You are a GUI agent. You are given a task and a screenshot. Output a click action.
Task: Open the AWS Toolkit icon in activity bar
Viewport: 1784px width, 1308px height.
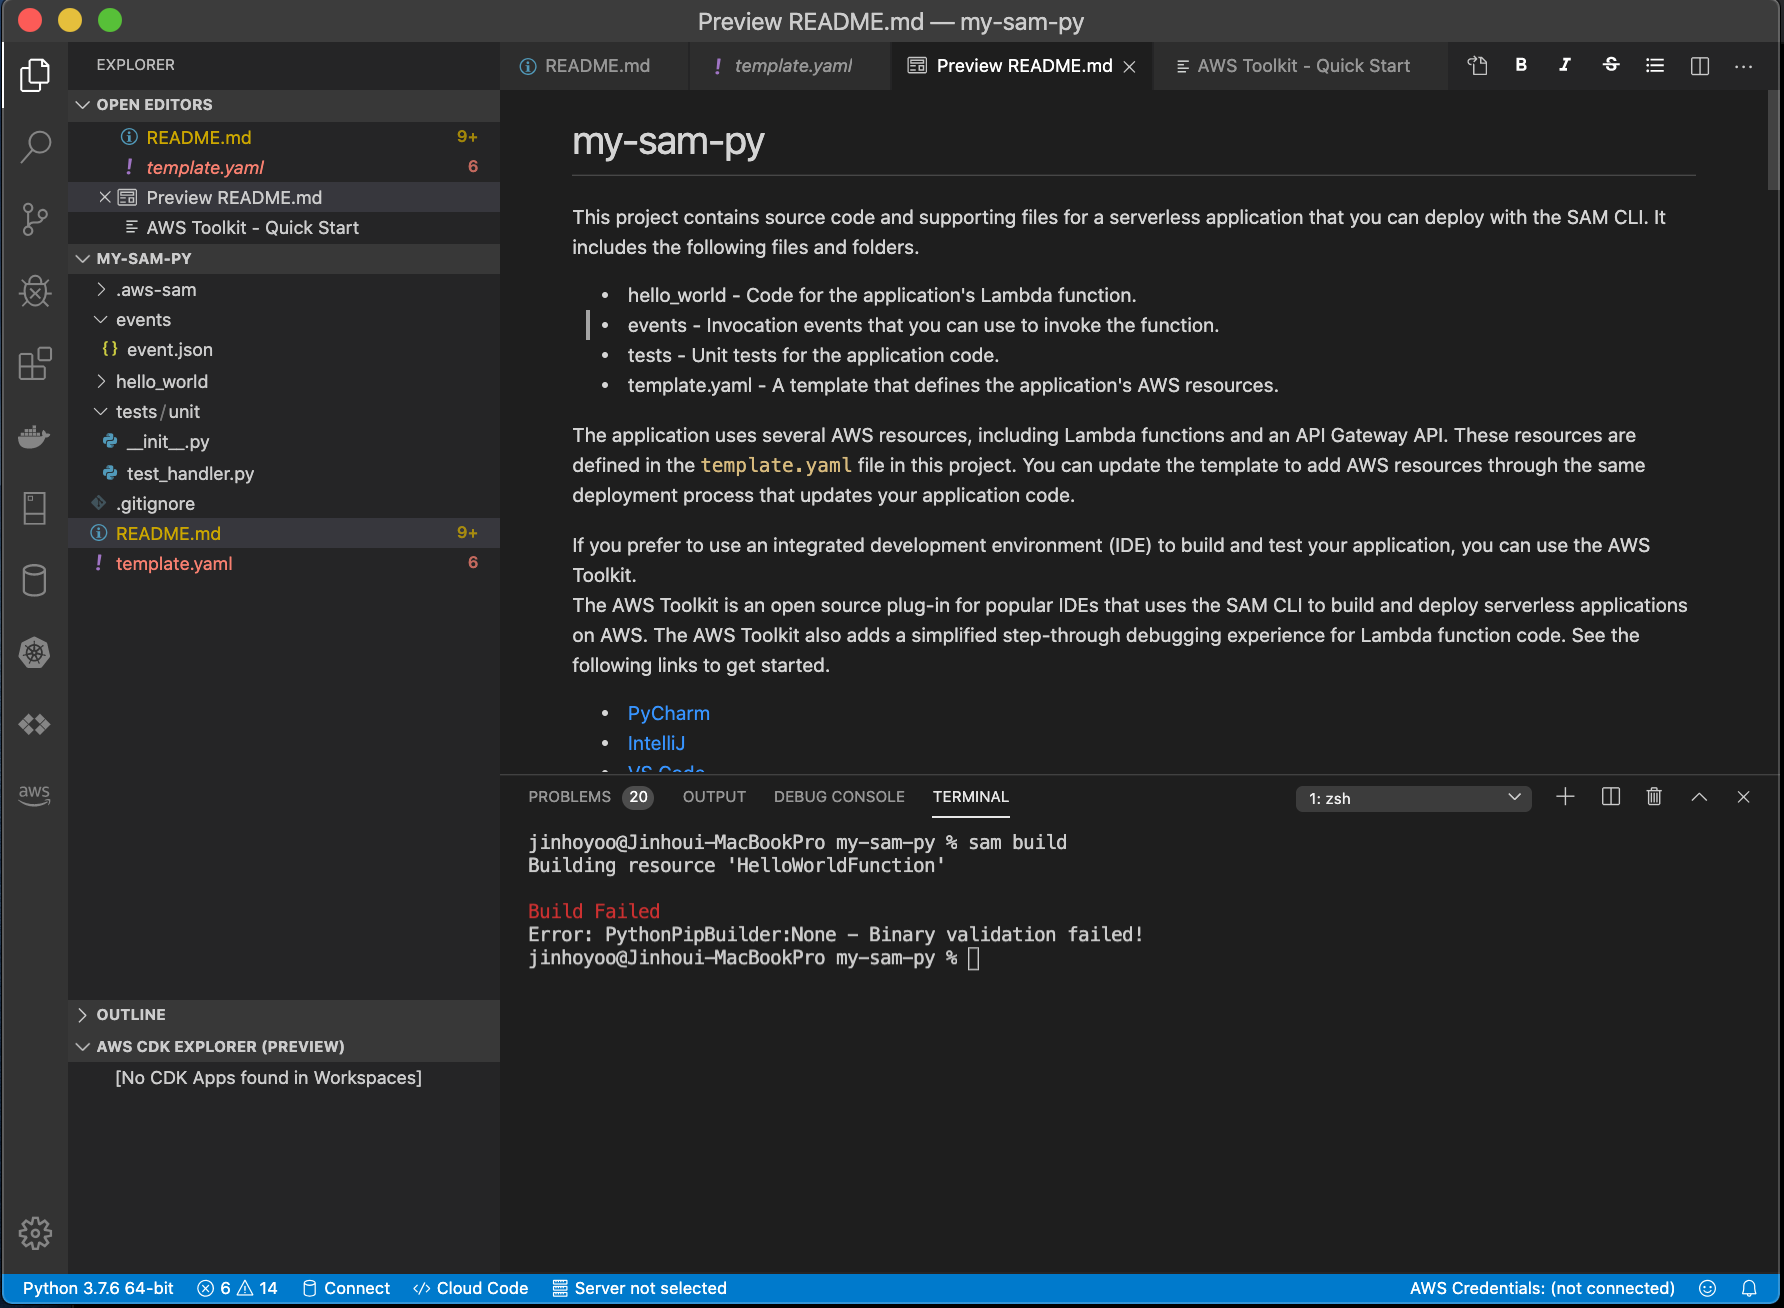pos(35,796)
